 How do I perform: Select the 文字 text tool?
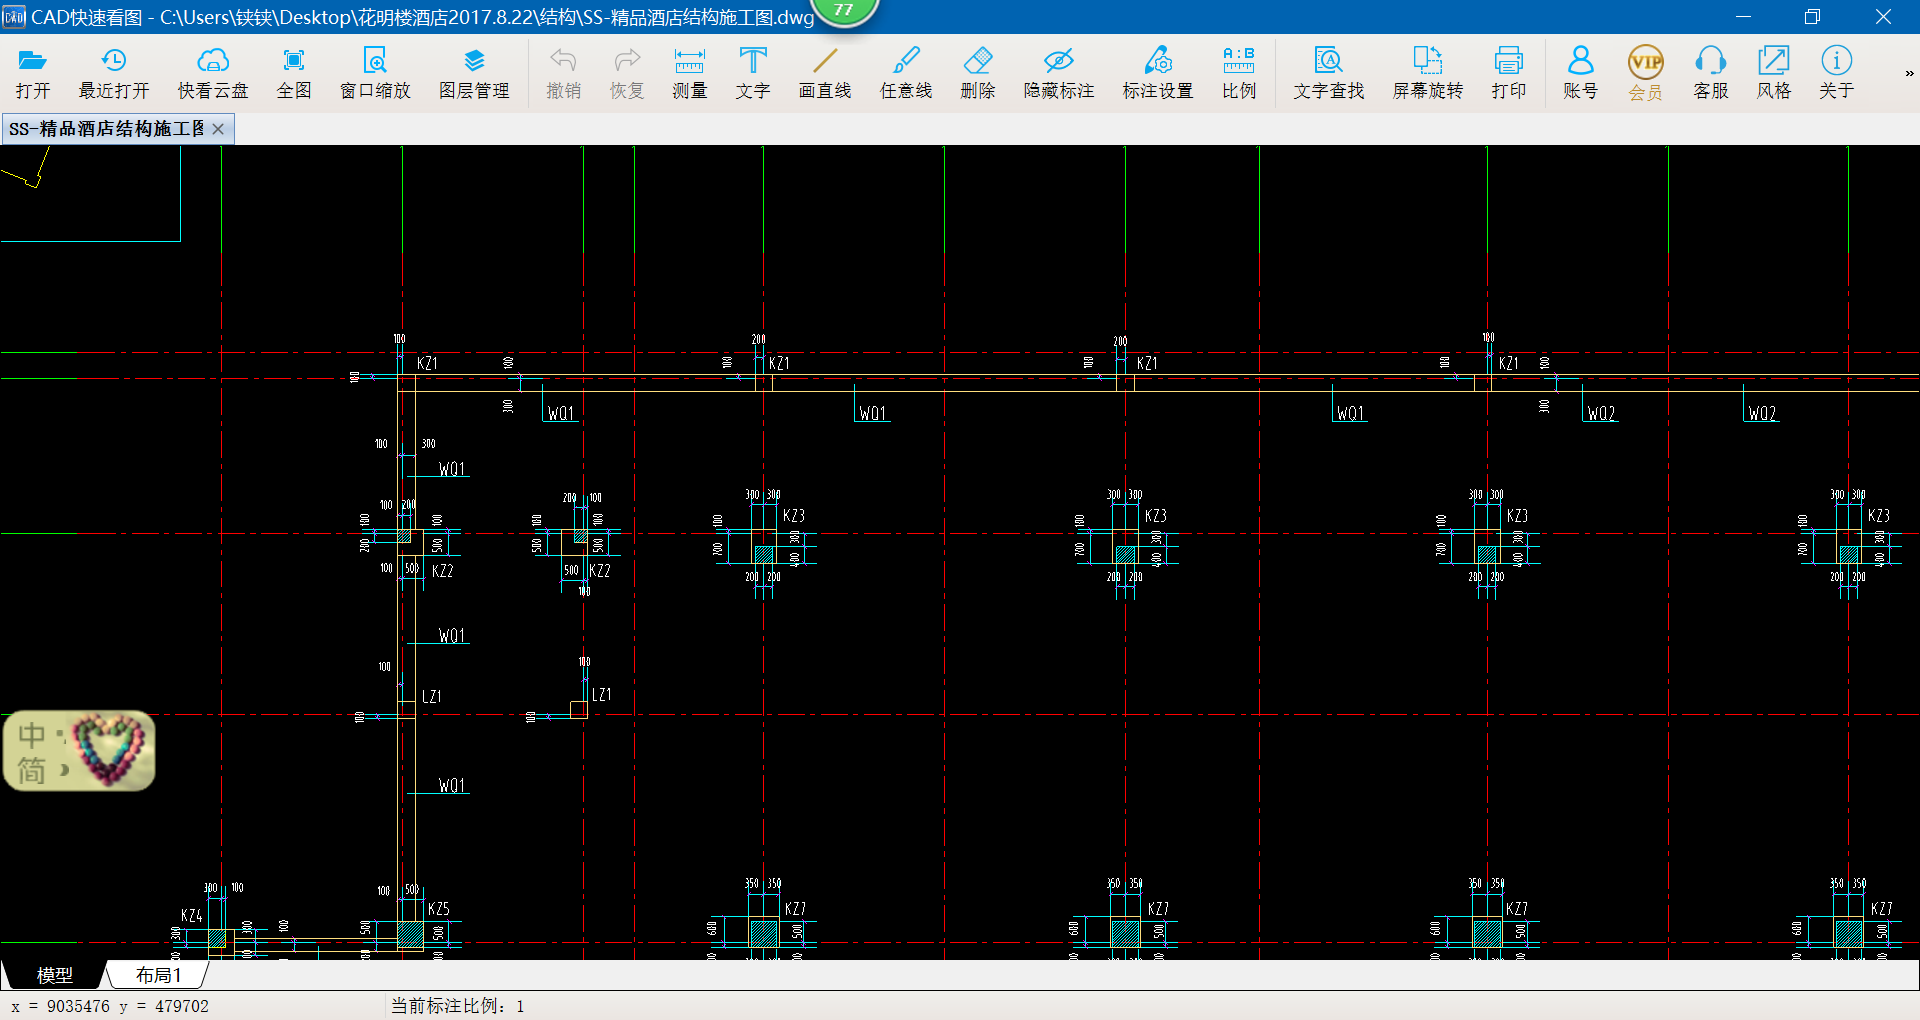[x=753, y=74]
